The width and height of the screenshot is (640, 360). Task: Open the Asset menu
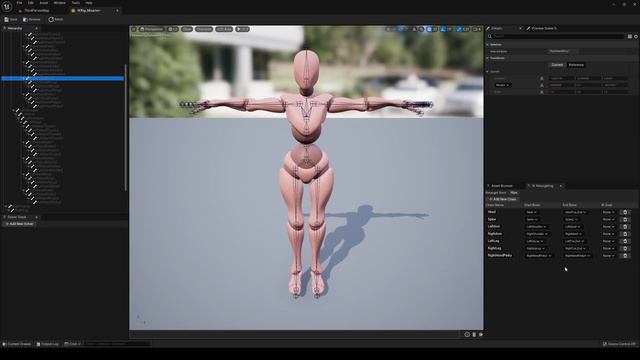tap(44, 3)
